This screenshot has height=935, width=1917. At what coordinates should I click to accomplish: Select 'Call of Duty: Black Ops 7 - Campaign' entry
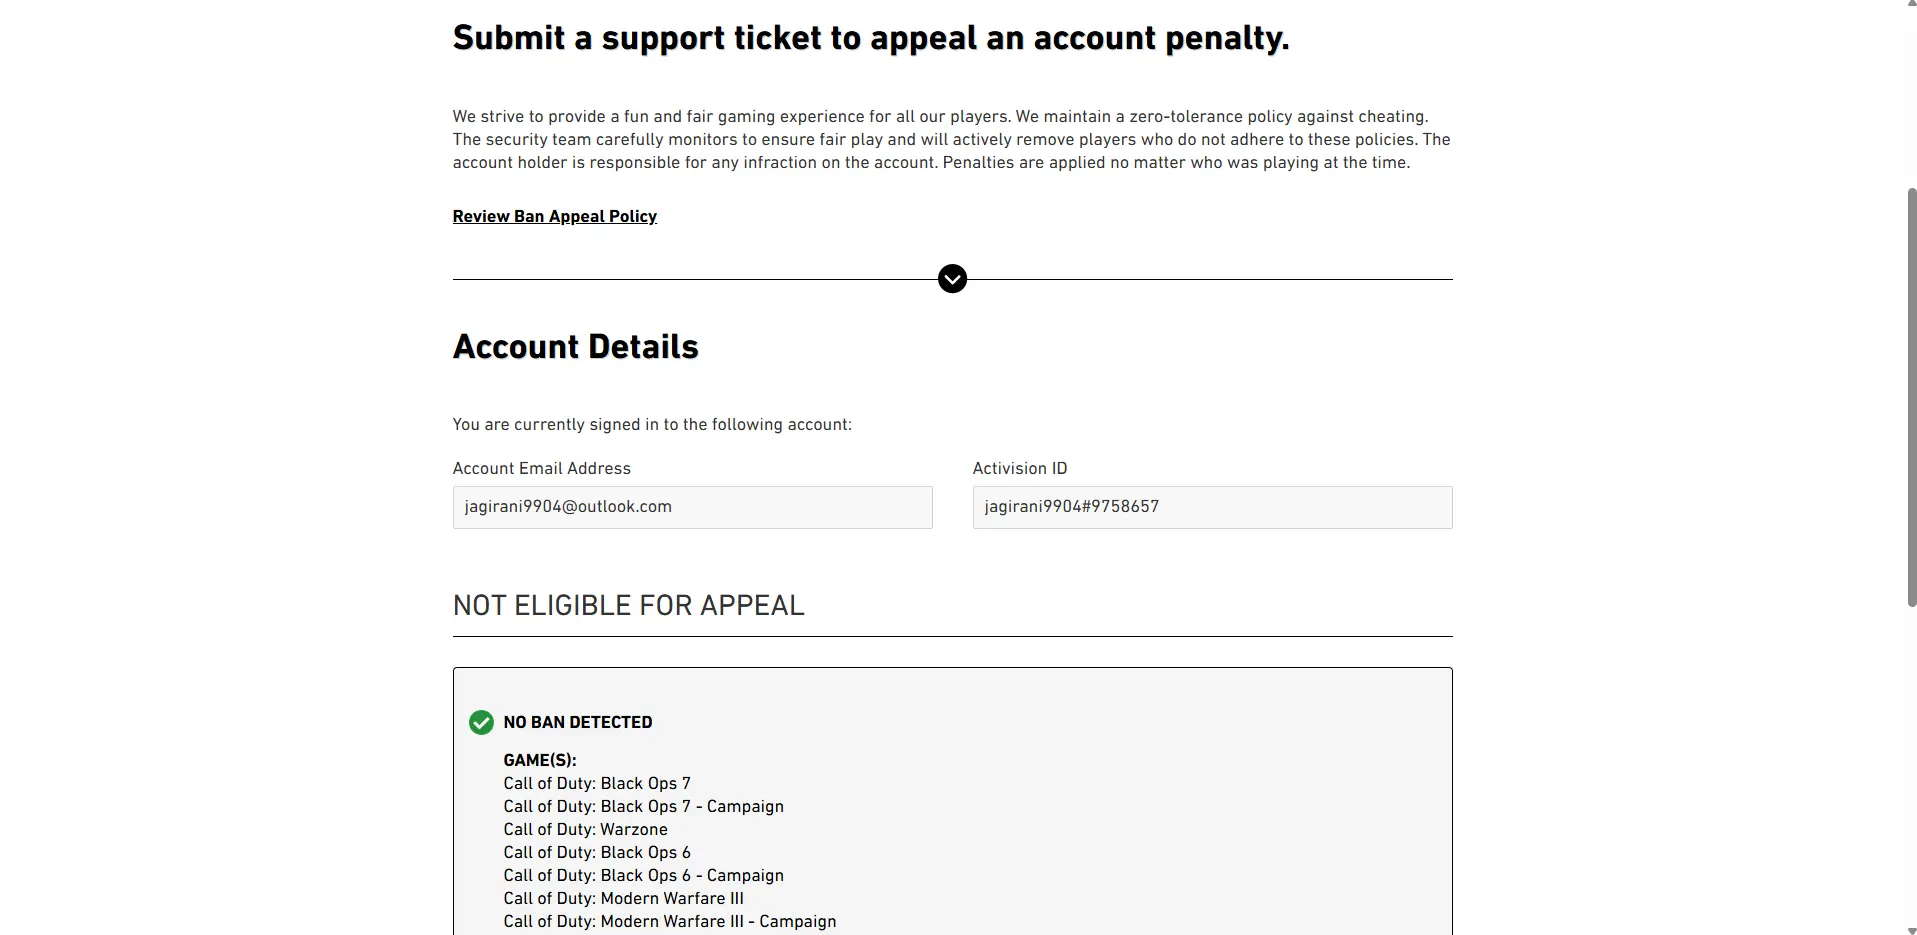point(643,806)
